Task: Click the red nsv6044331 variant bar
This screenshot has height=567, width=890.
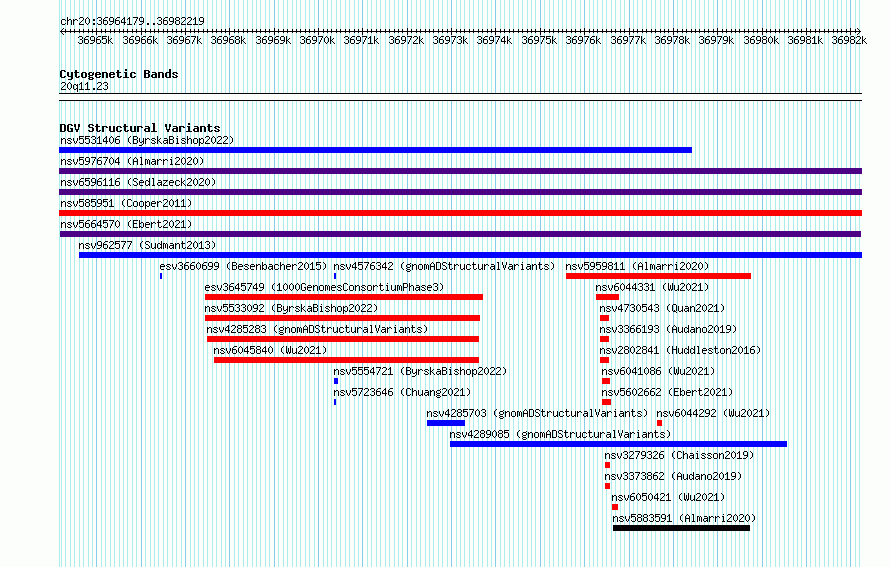Action: coord(607,297)
